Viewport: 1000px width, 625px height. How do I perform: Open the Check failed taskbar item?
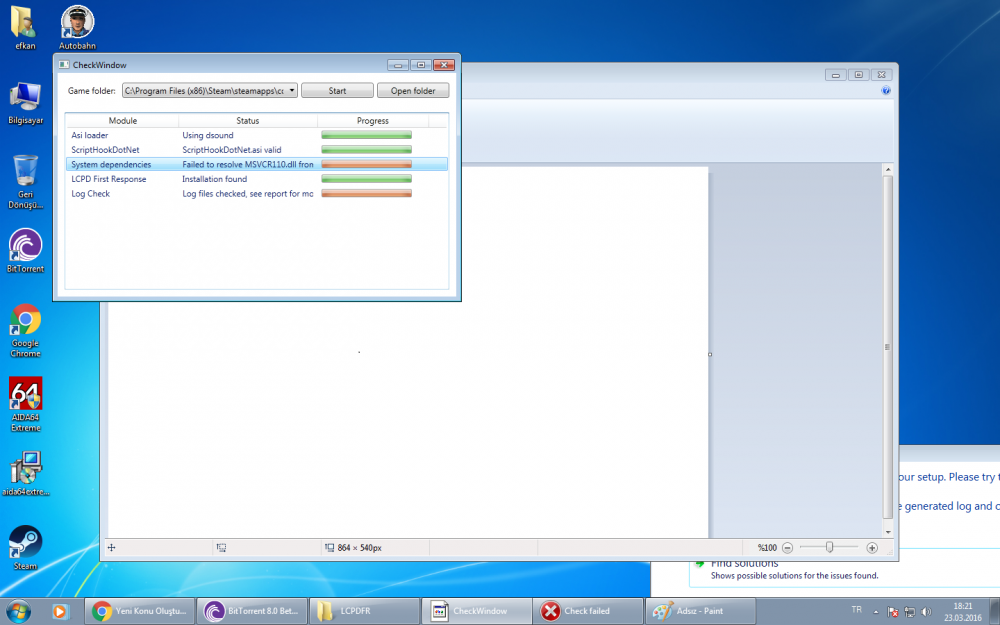click(x=589, y=611)
